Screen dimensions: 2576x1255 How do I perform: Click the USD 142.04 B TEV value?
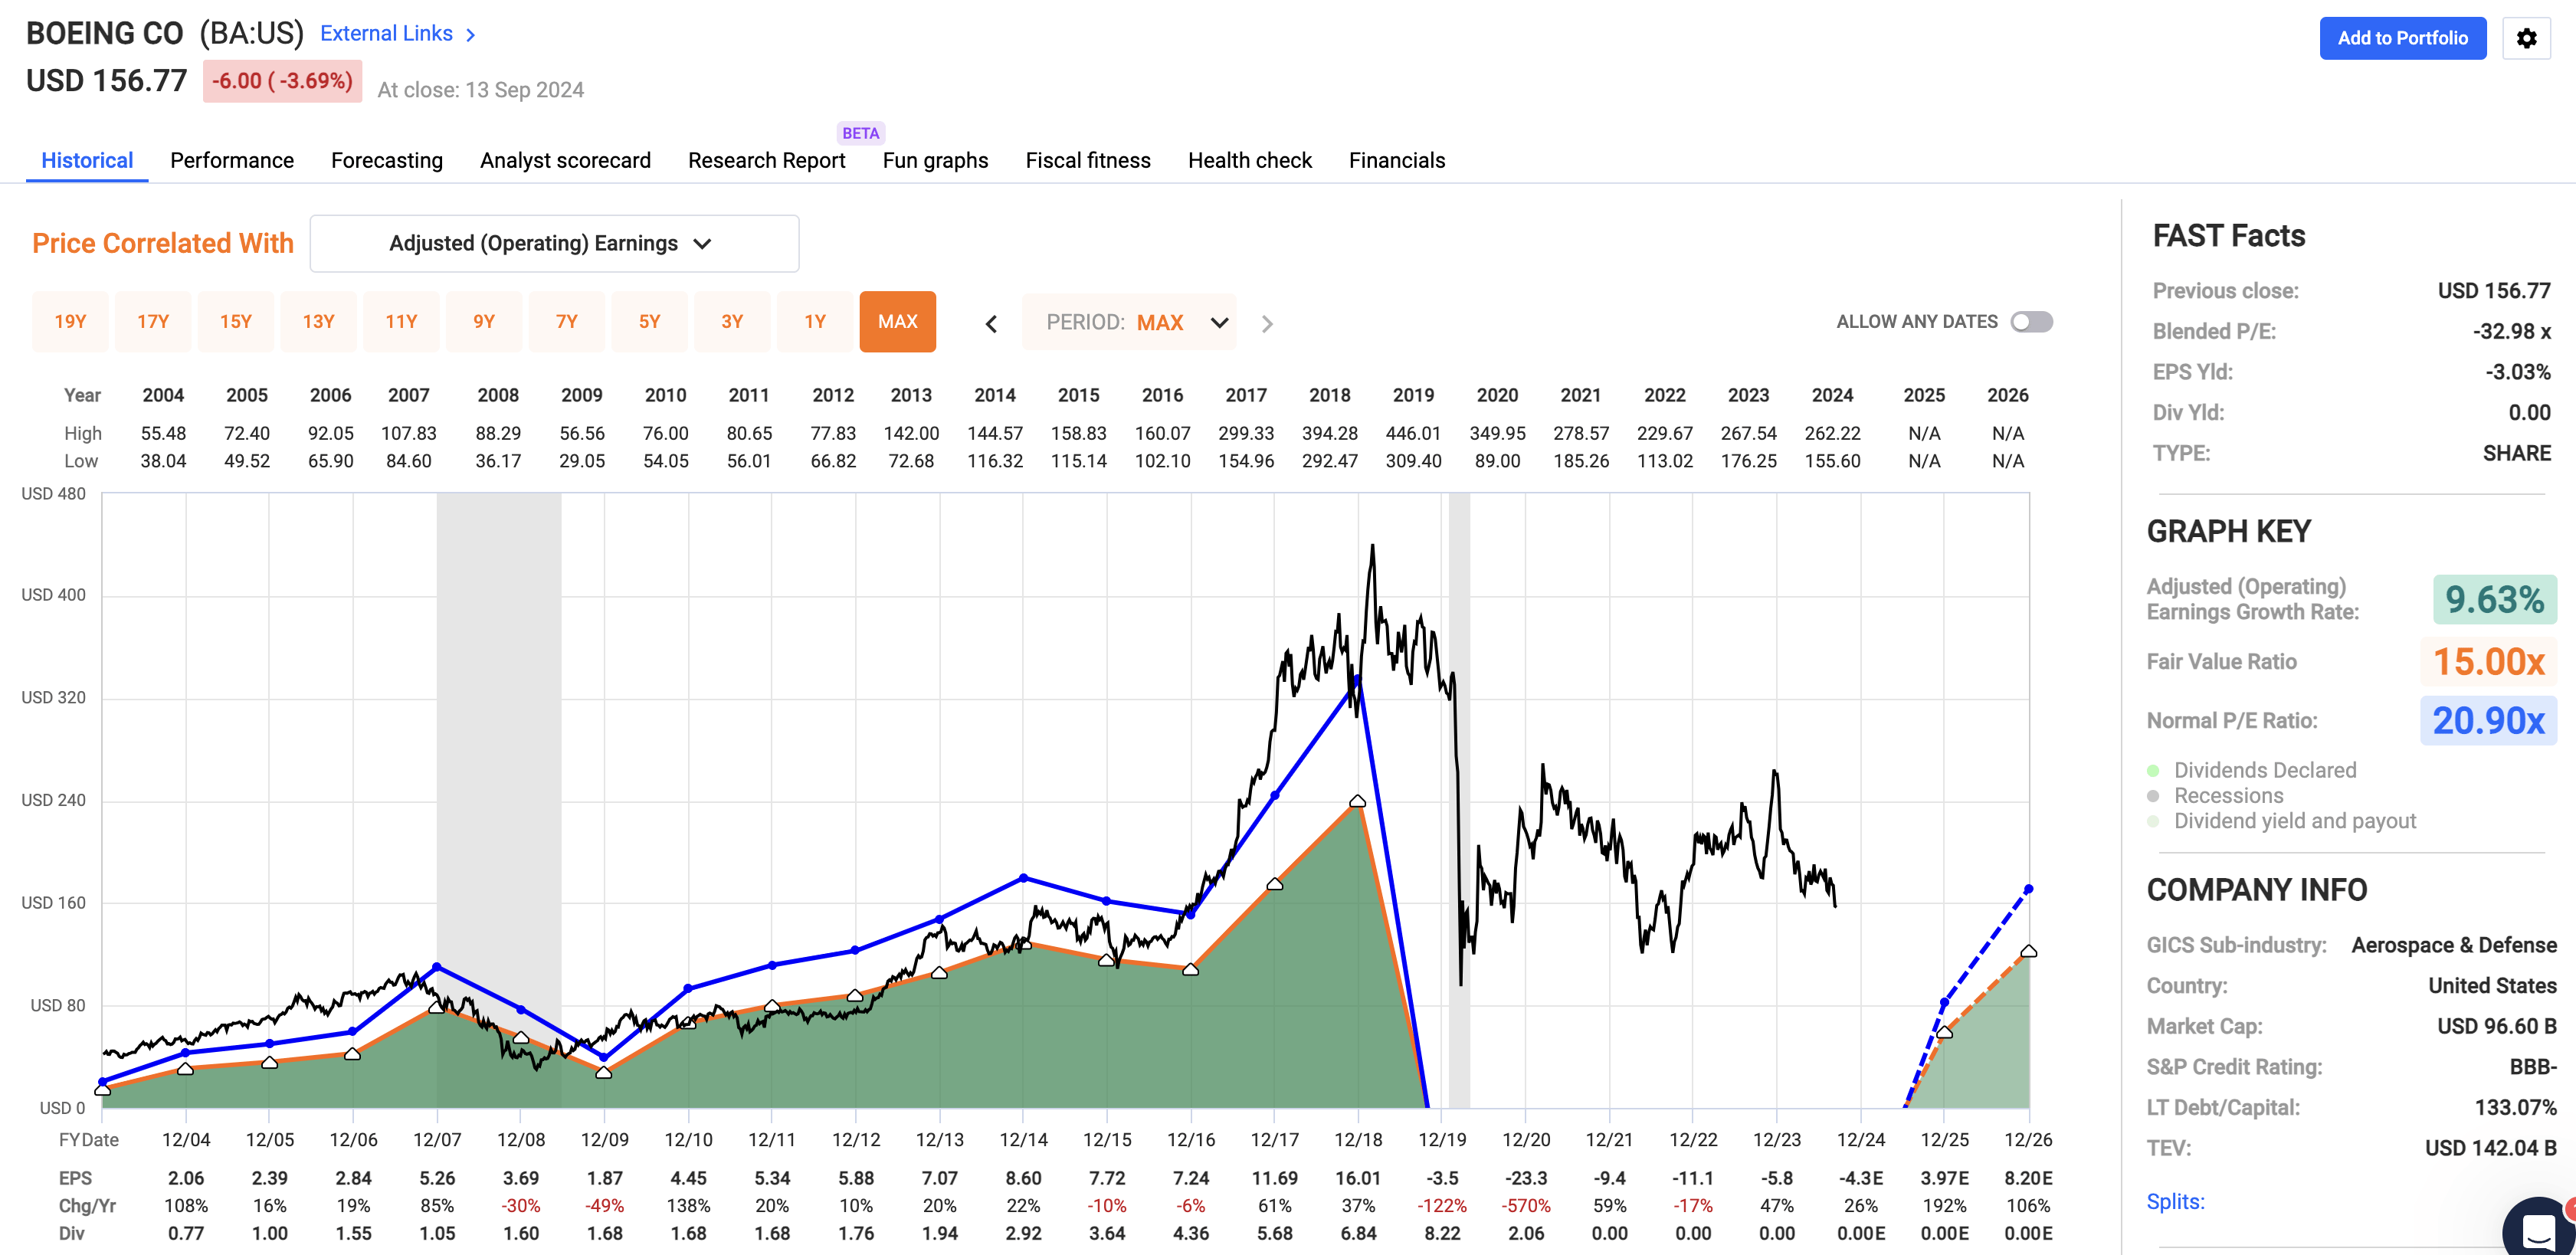(x=2490, y=1148)
